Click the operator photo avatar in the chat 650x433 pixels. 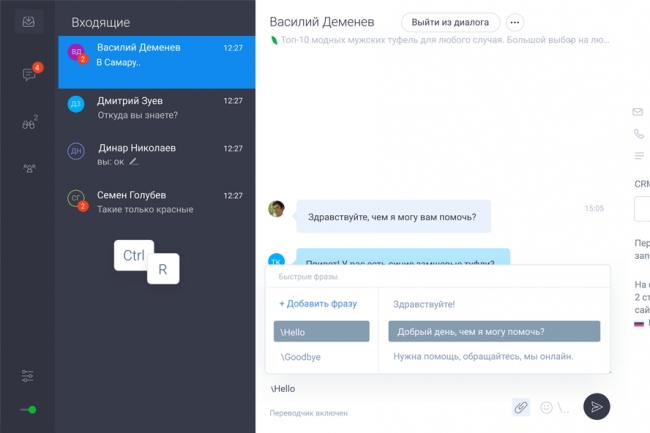tap(276, 209)
